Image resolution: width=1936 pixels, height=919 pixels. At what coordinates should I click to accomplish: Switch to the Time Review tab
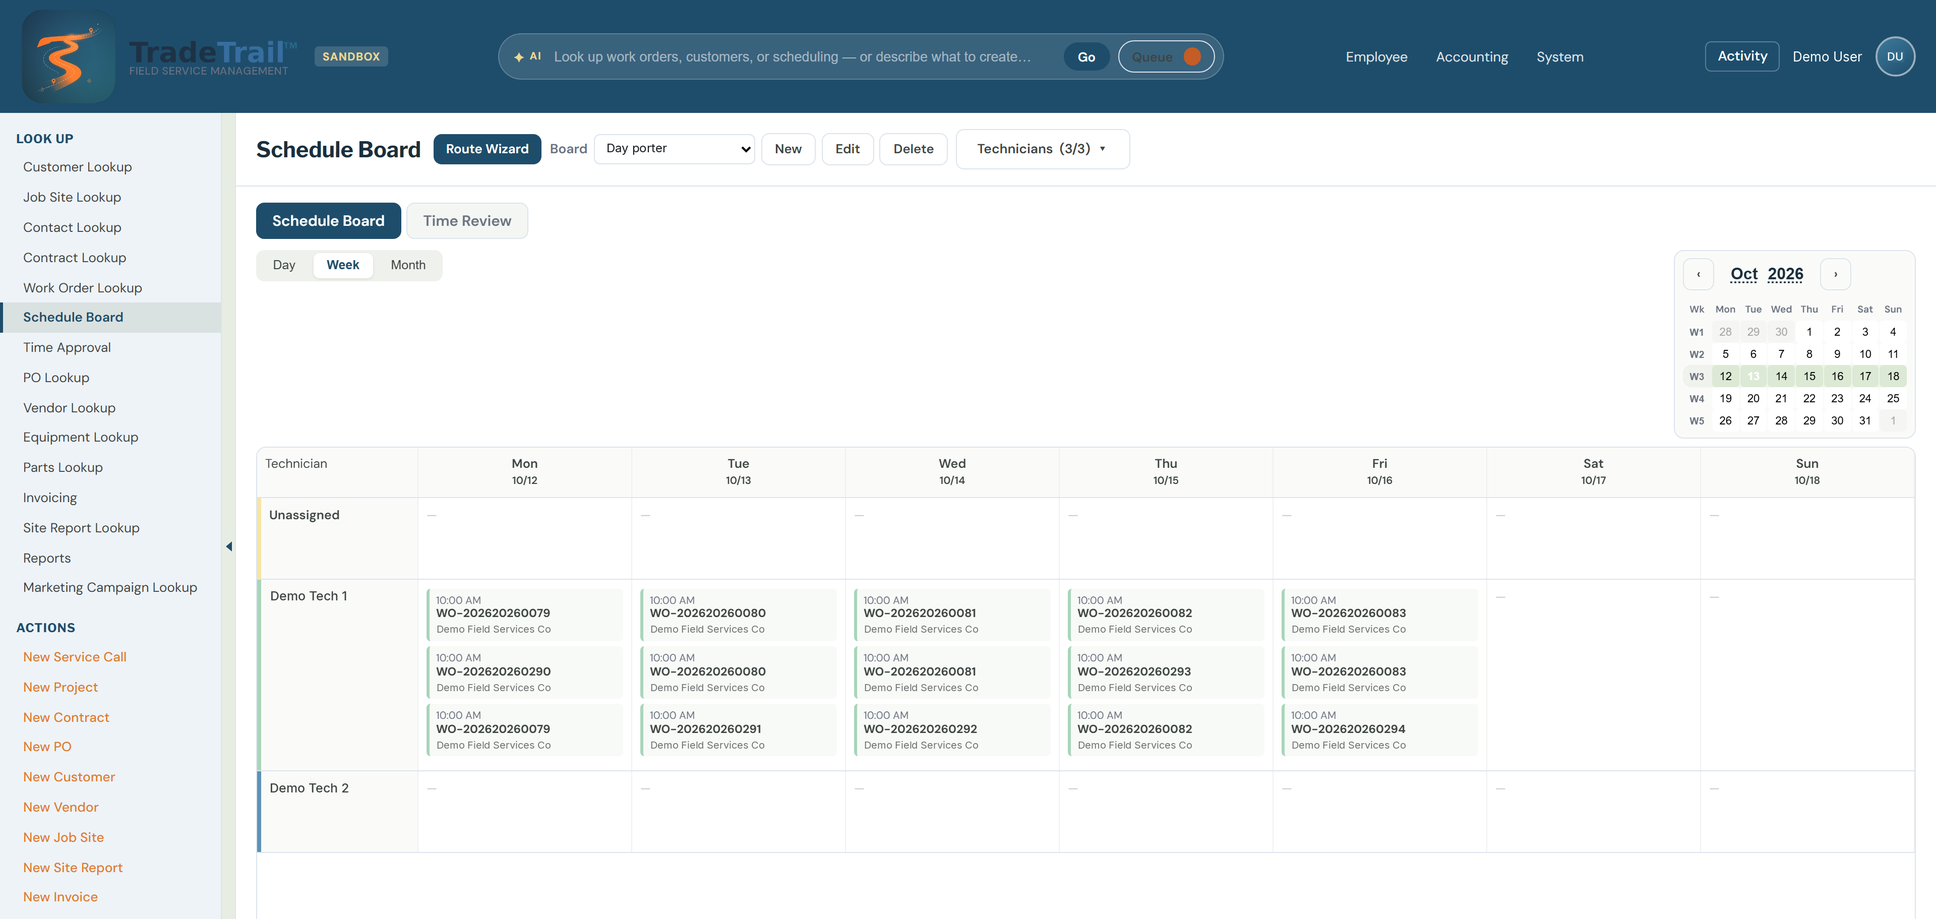pyautogui.click(x=467, y=221)
